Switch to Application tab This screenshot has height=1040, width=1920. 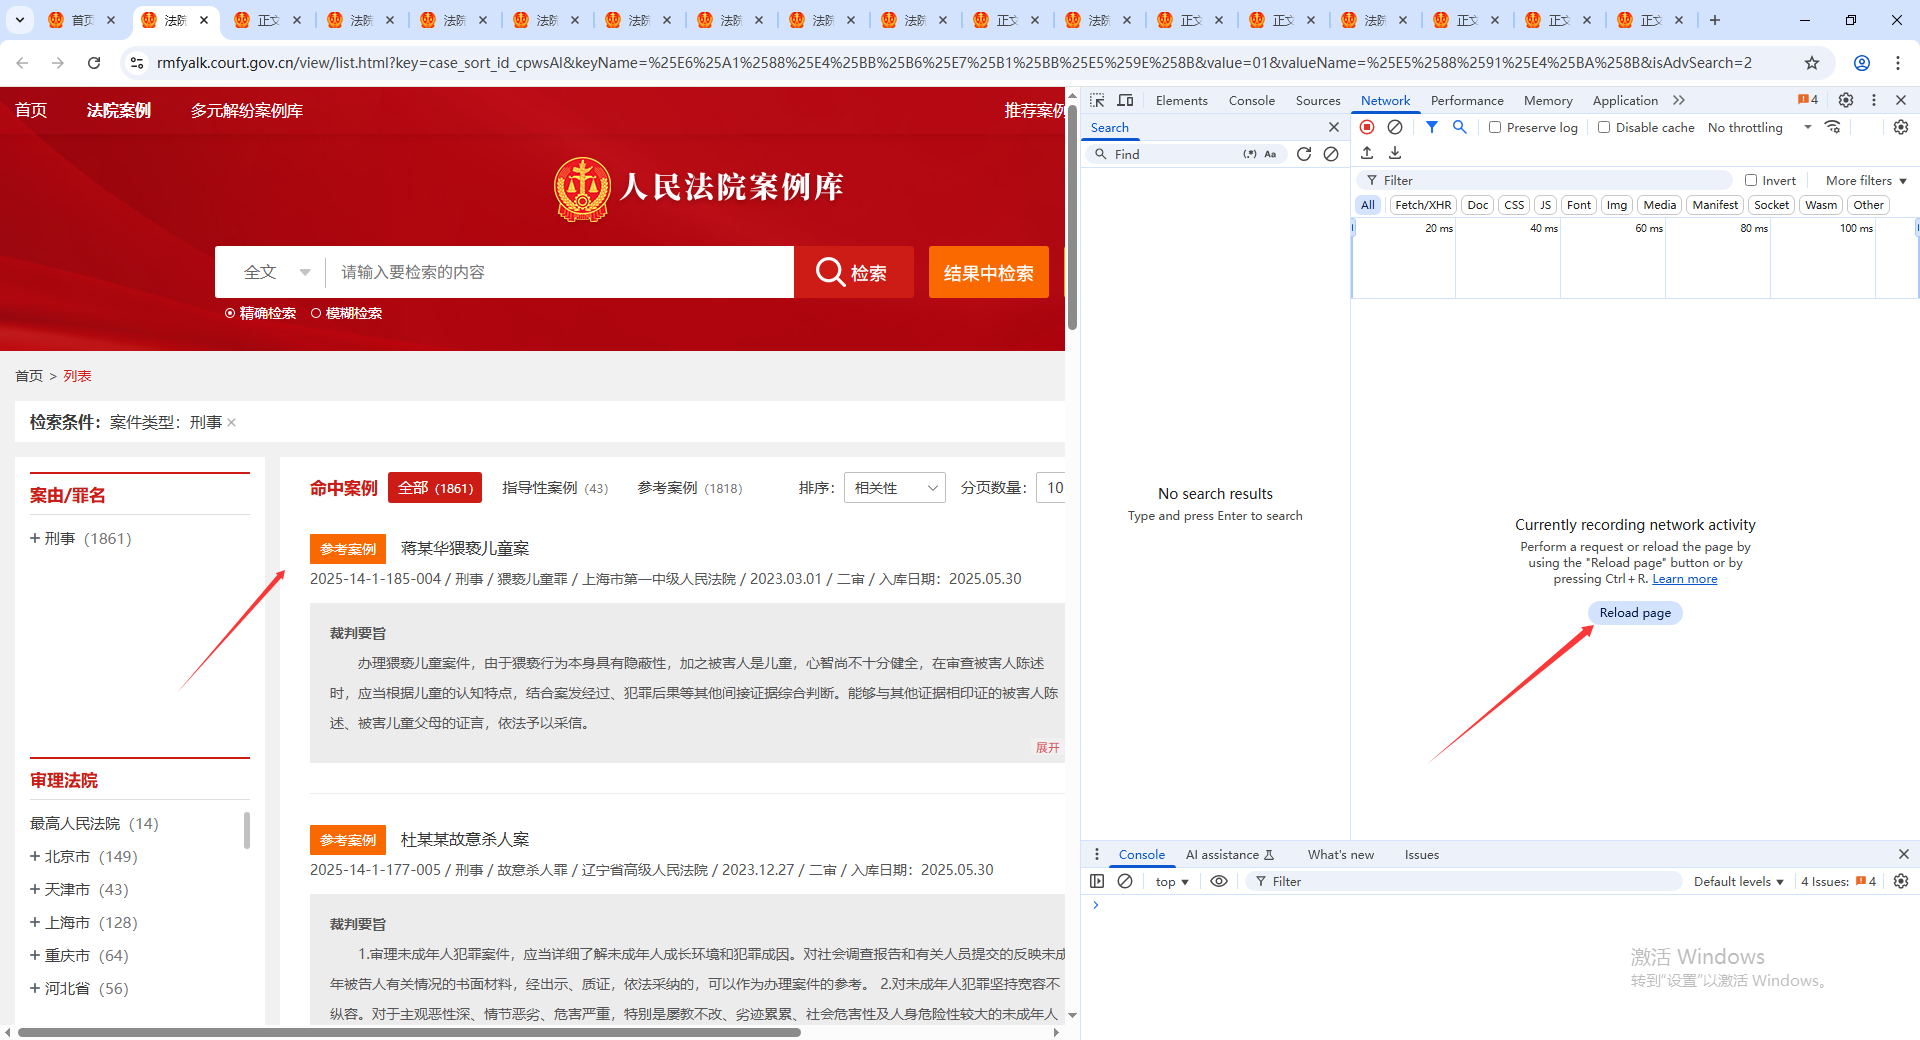(1625, 100)
